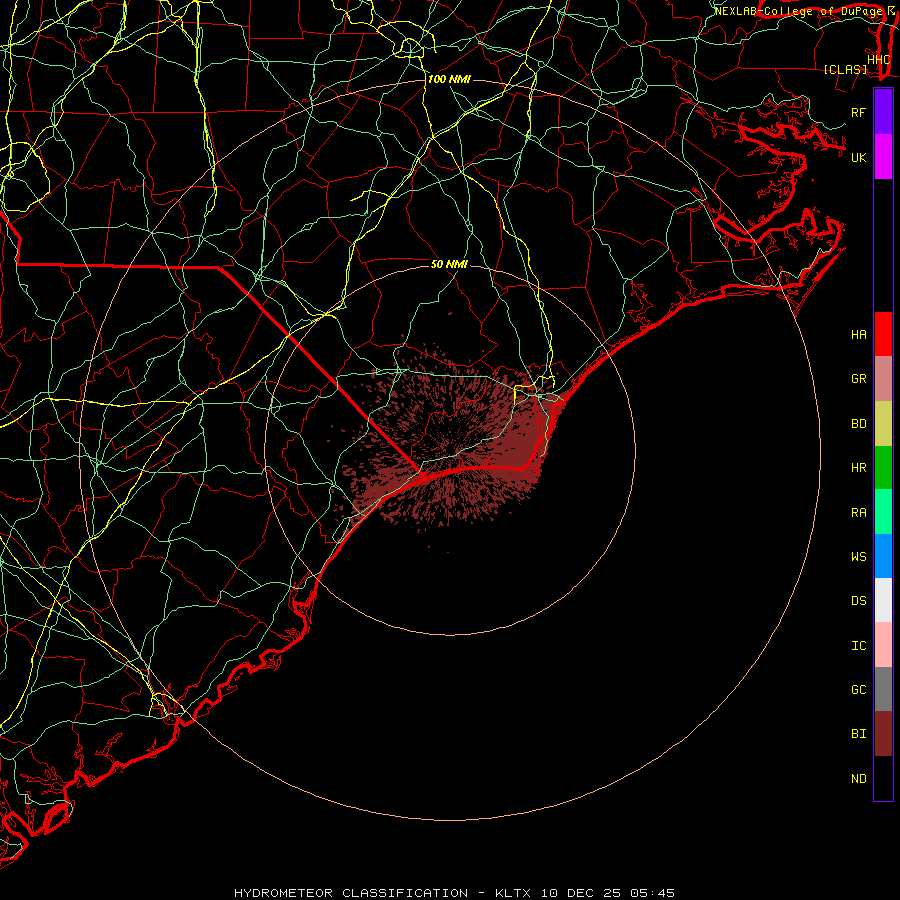
Task: Click the [CLAS] units label
Action: point(845,70)
